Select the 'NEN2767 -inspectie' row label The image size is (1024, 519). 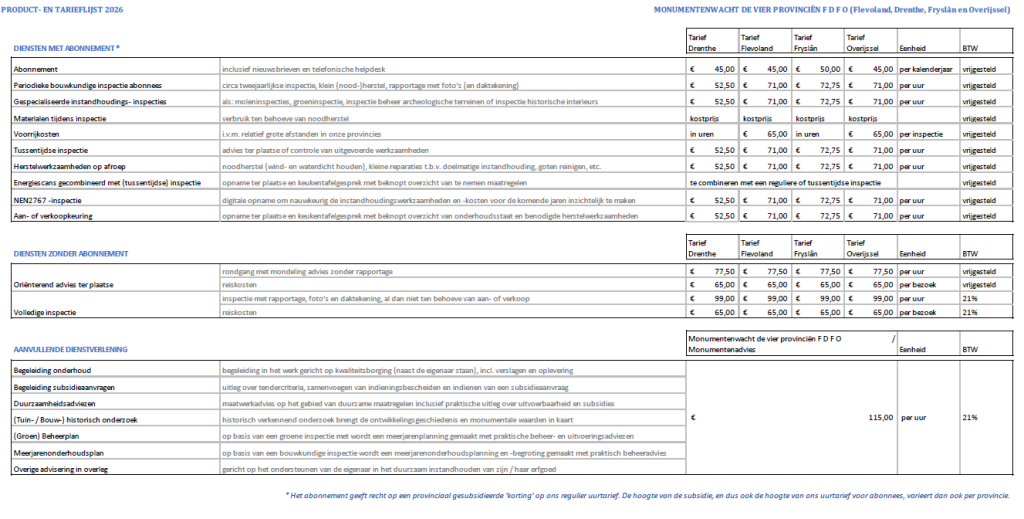[x=48, y=199]
